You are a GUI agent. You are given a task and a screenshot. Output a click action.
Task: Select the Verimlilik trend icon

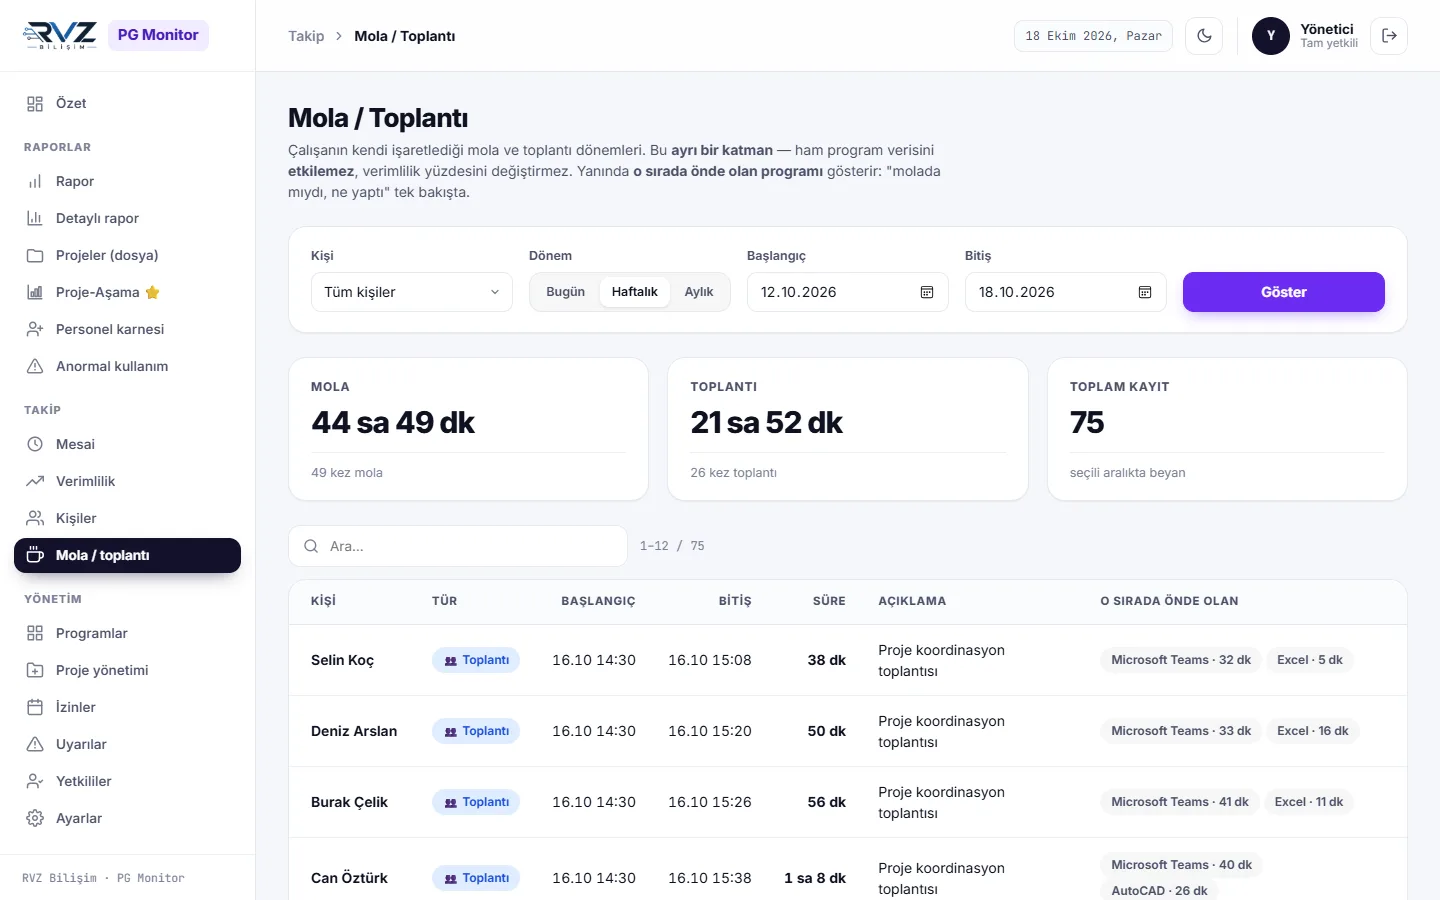(x=35, y=481)
